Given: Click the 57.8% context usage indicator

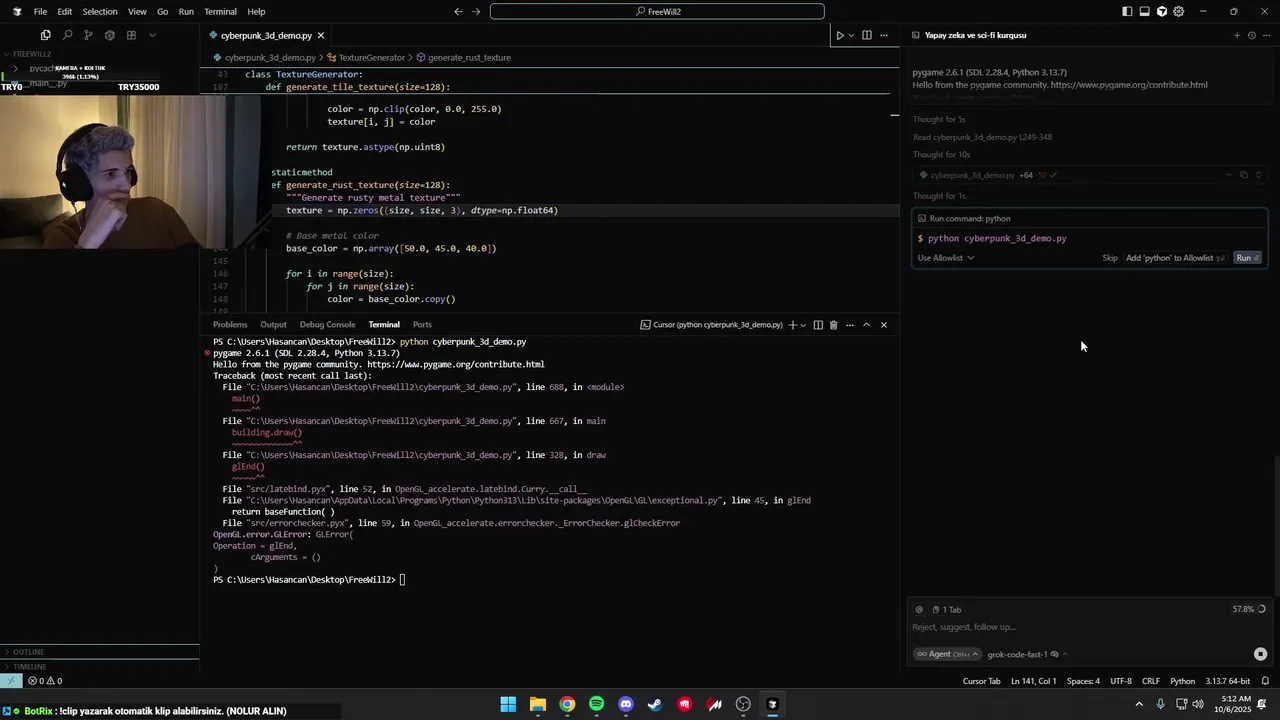Looking at the screenshot, I should 1249,609.
